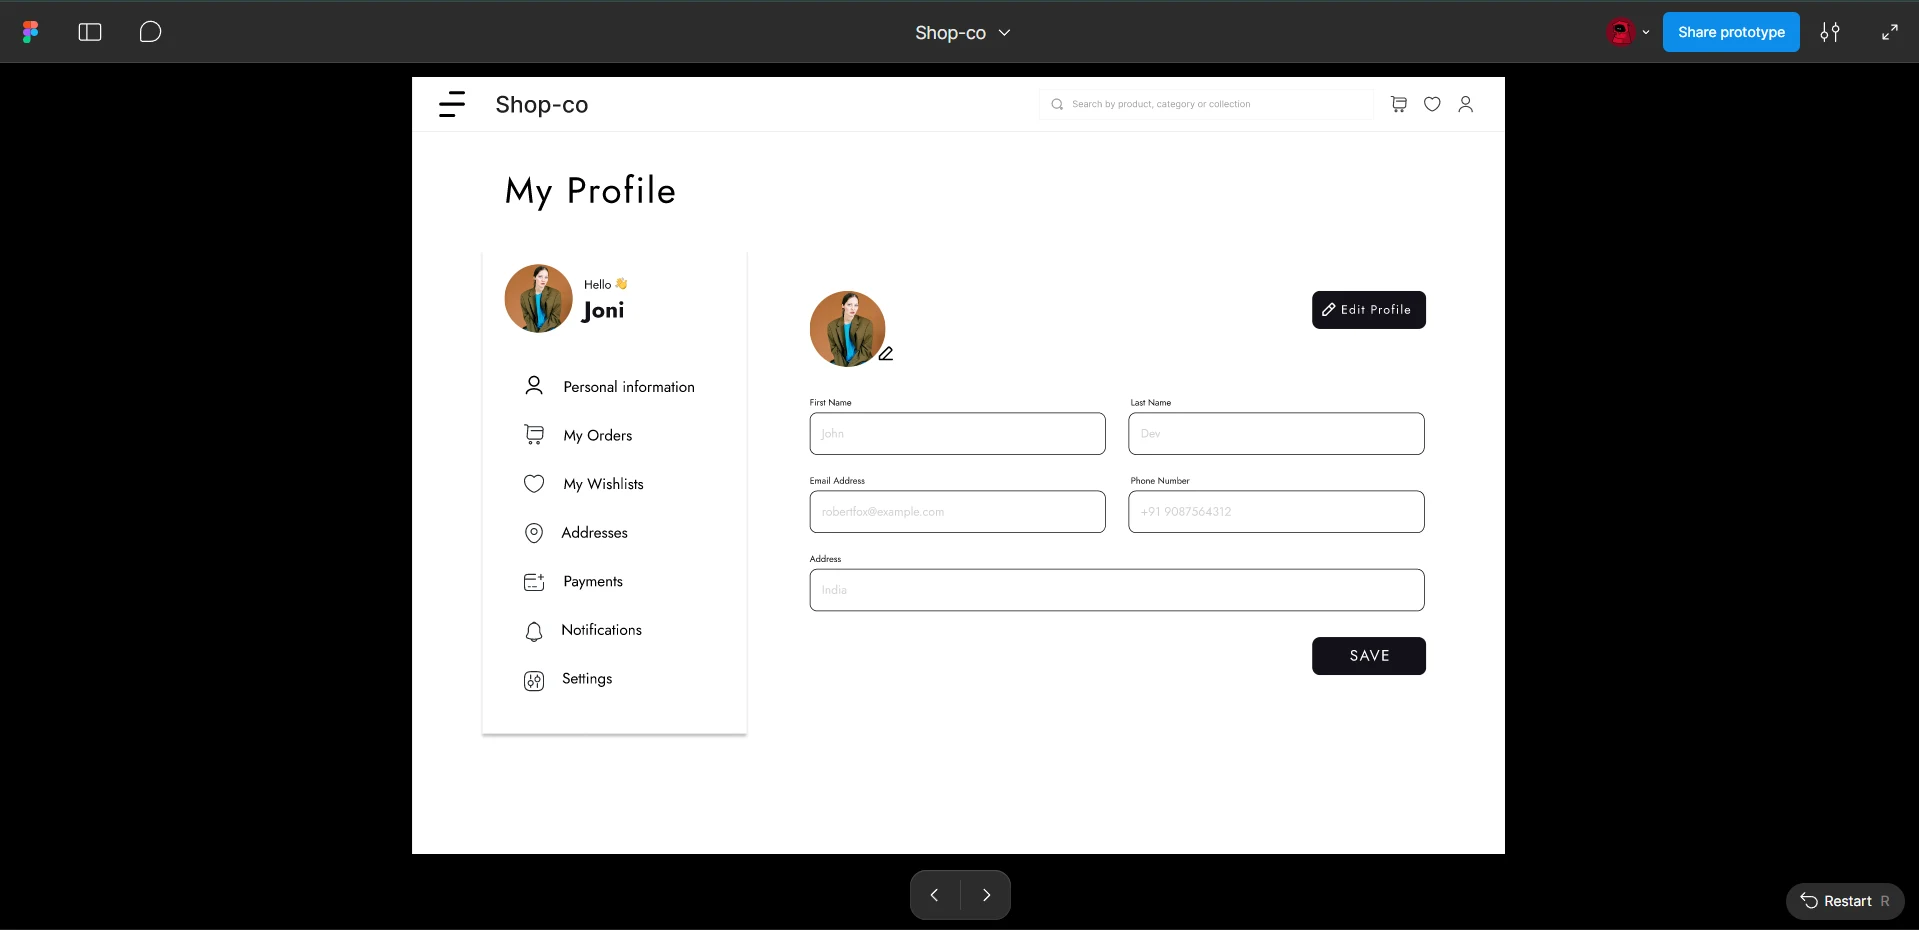This screenshot has width=1919, height=930.
Task: Select Personal information in sidebar
Action: pyautogui.click(x=628, y=387)
